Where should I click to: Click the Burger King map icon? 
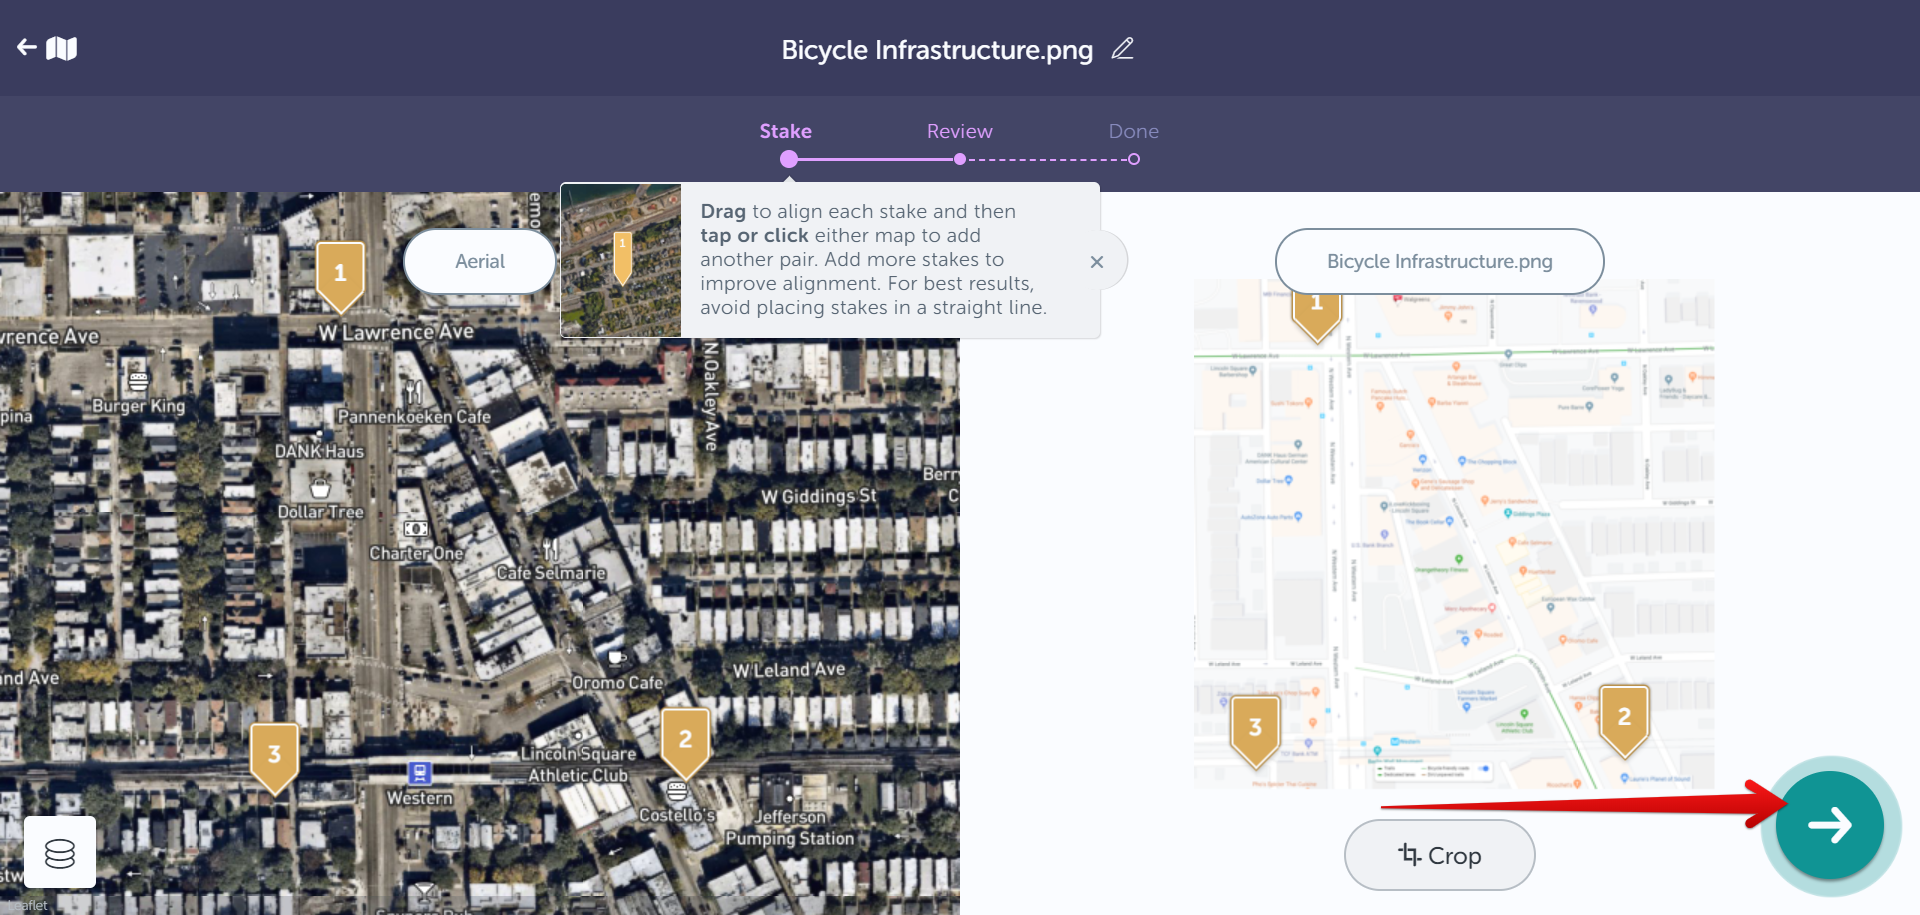point(138,380)
